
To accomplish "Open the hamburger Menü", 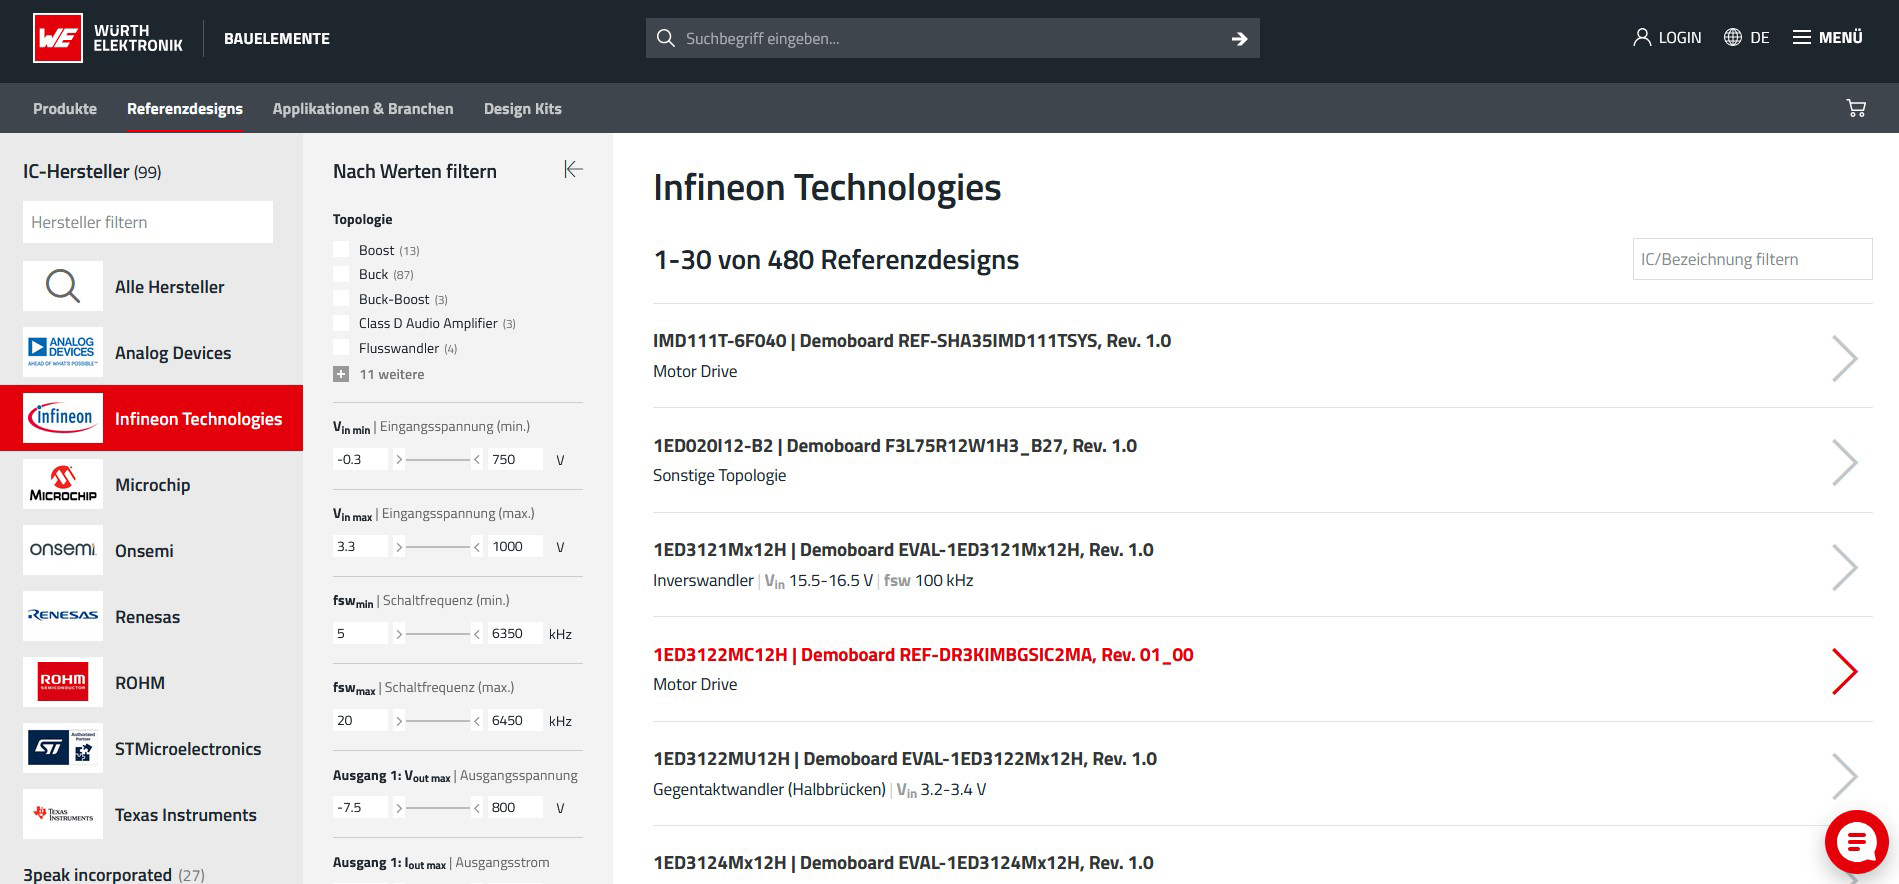I will pyautogui.click(x=1802, y=38).
